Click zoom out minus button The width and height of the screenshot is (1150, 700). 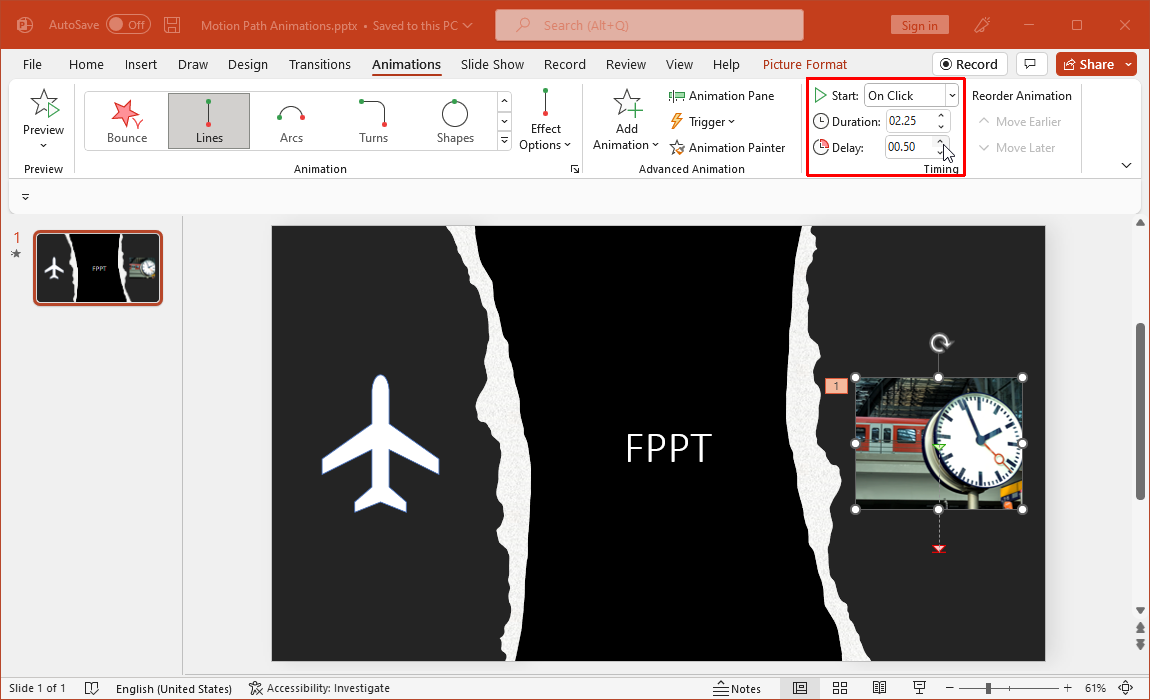pos(950,688)
